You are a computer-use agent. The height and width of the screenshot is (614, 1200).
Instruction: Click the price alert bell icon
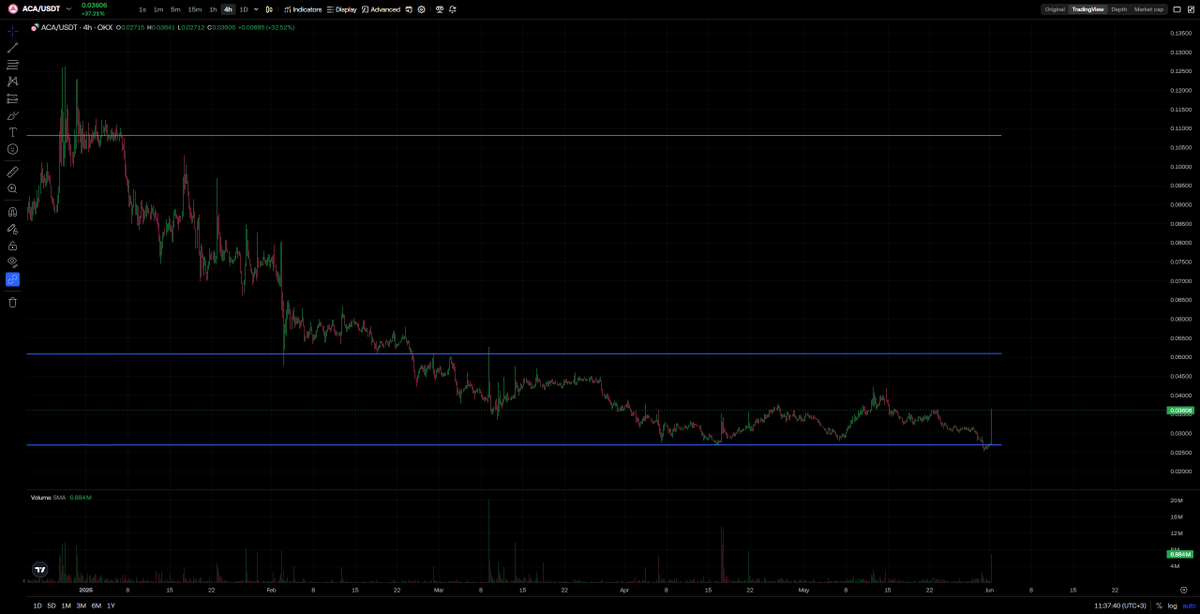[x=453, y=9]
